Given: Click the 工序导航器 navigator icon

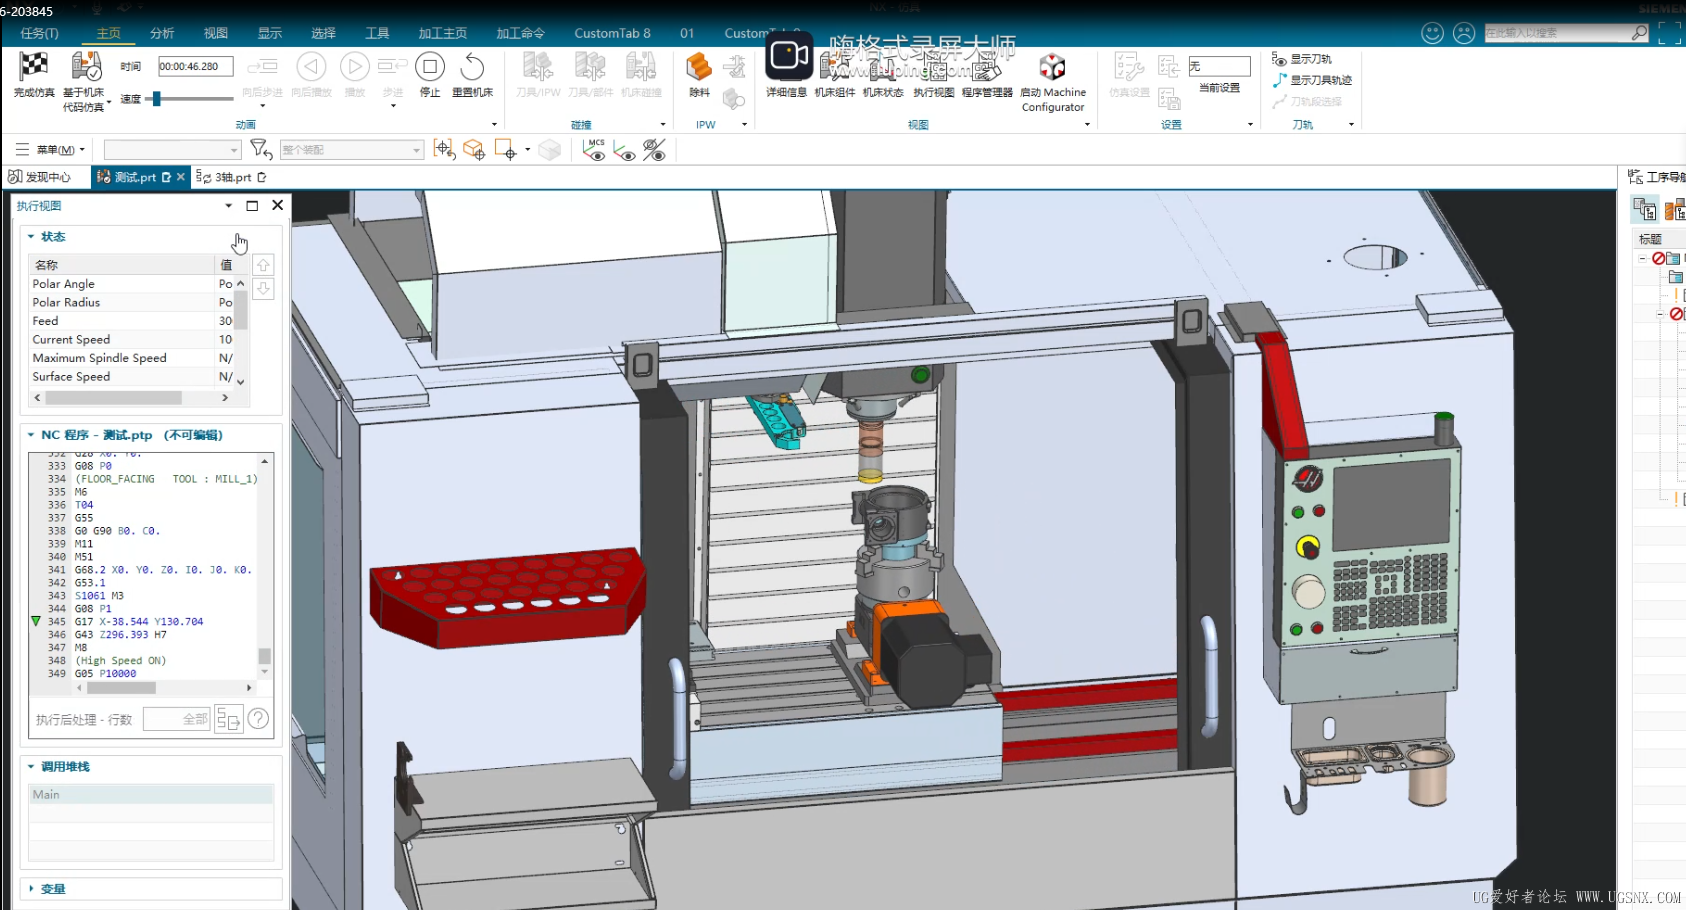Looking at the screenshot, I should point(1636,177).
